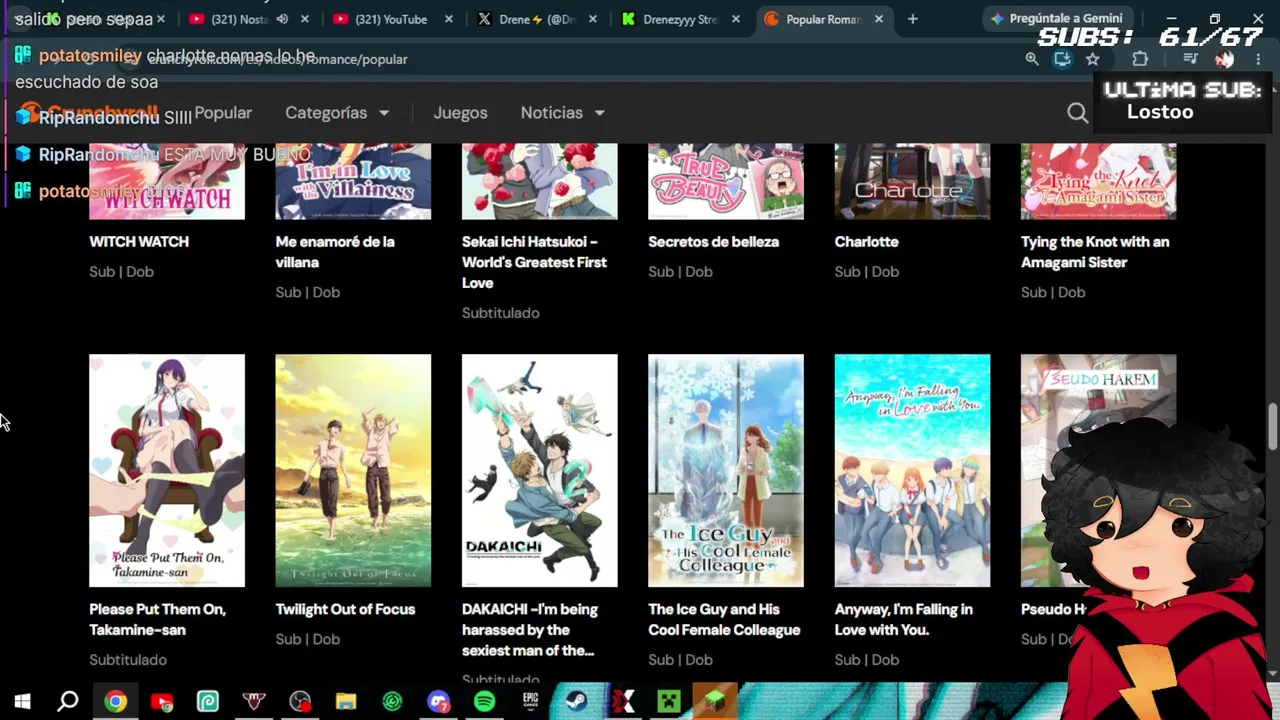Open the Popular nav item
Viewport: 1280px width, 720px height.
[223, 113]
